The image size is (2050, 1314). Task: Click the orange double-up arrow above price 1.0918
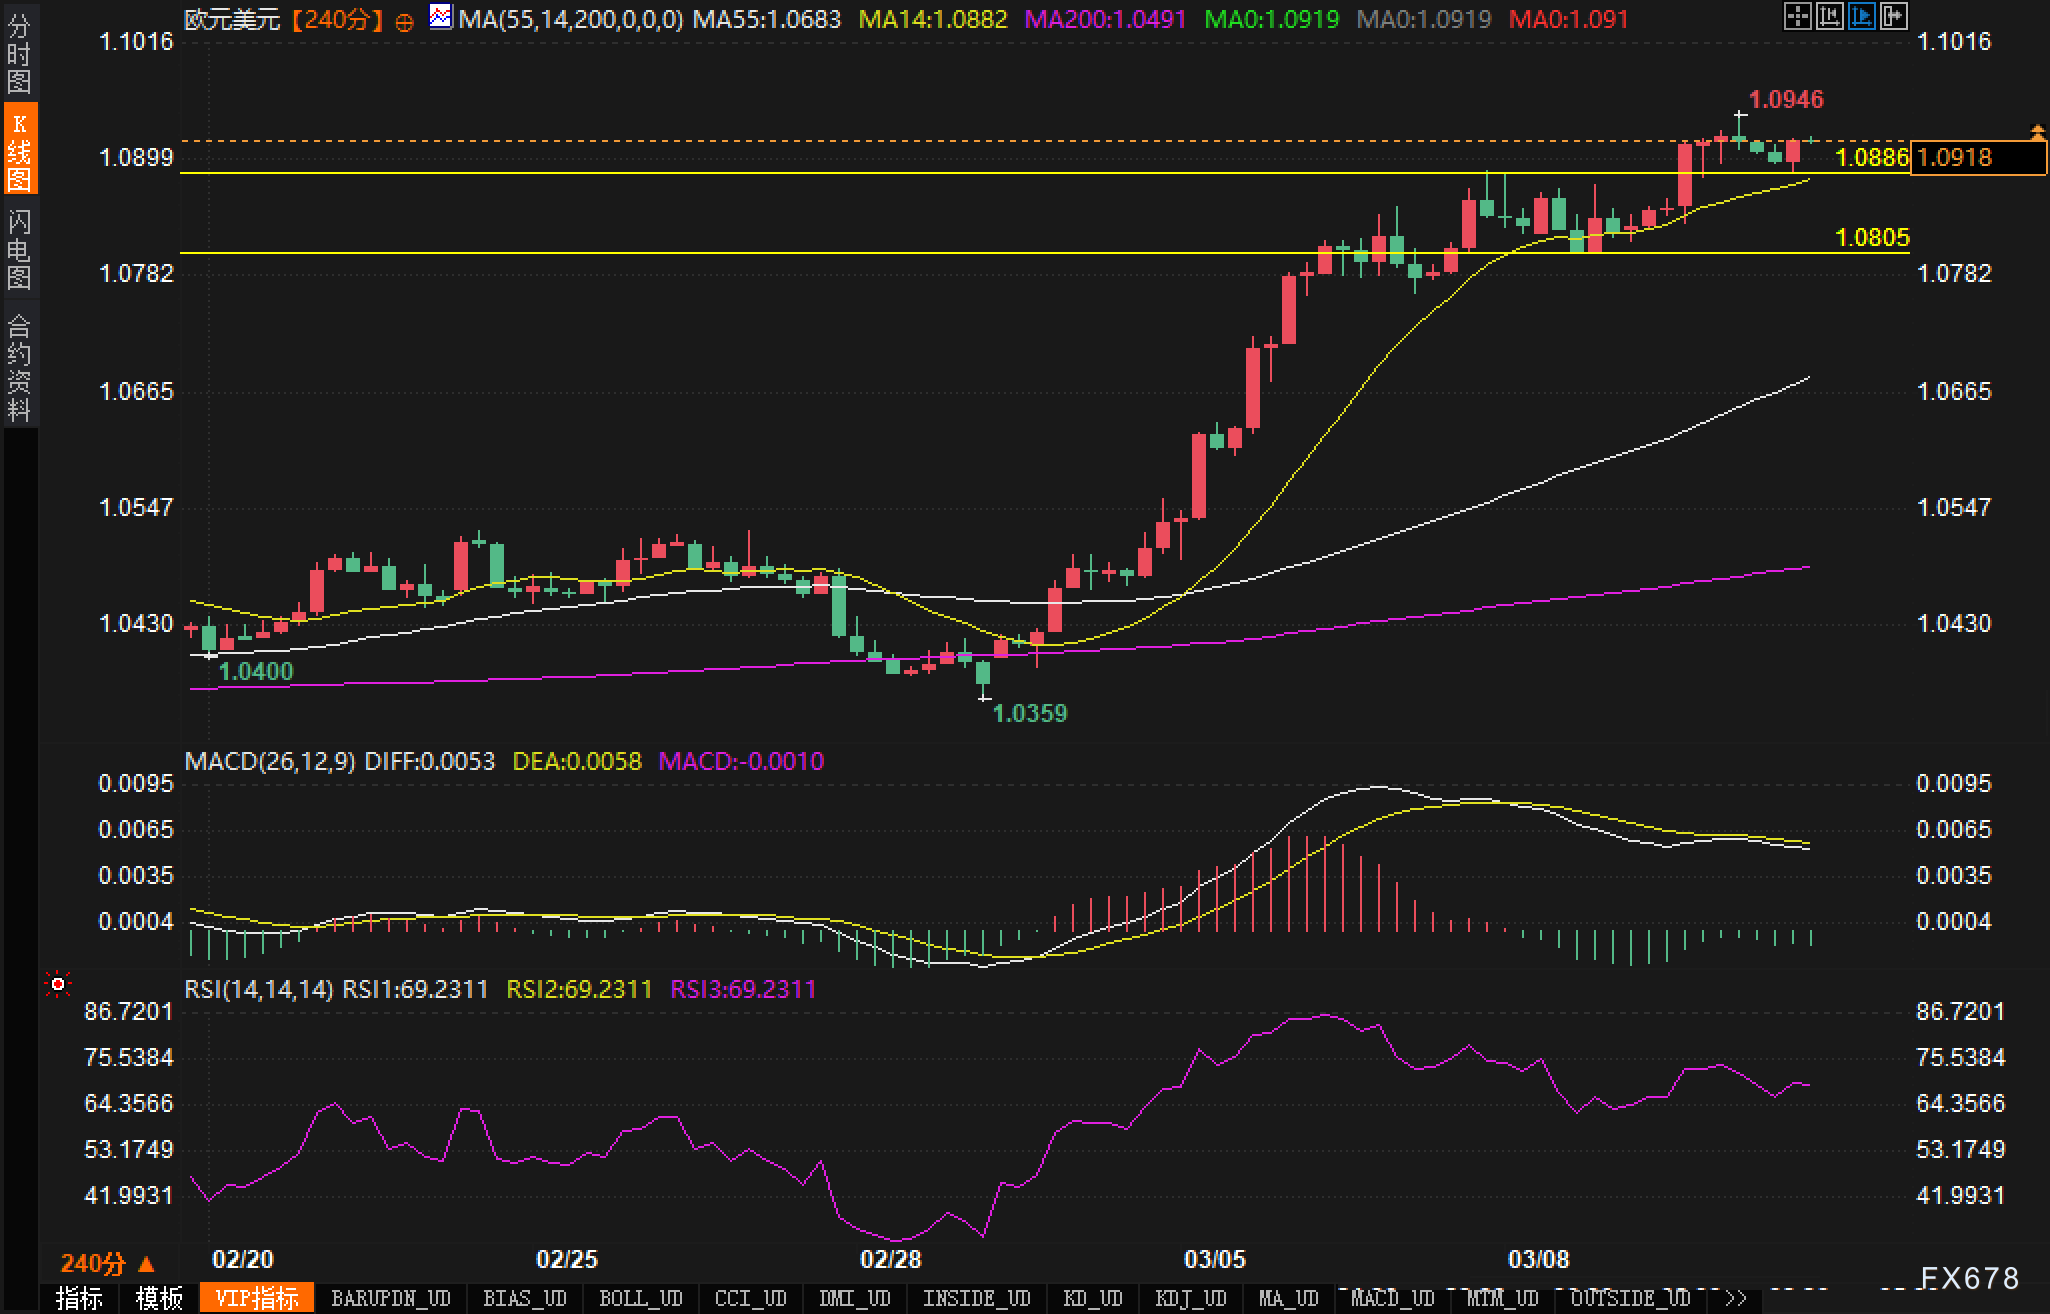(x=2037, y=132)
